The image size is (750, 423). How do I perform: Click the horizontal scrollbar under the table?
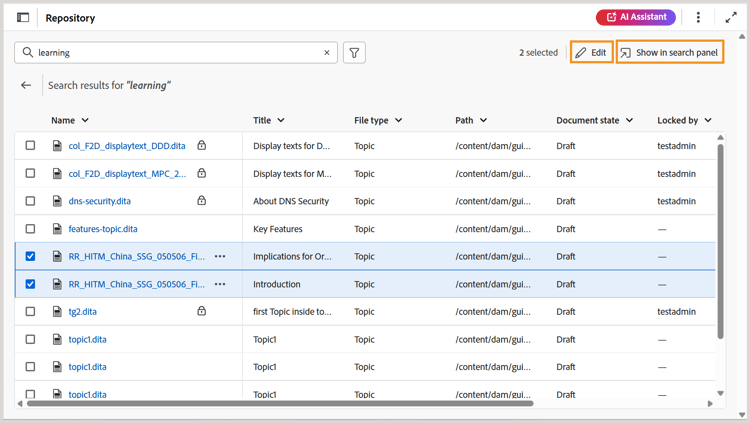point(280,404)
